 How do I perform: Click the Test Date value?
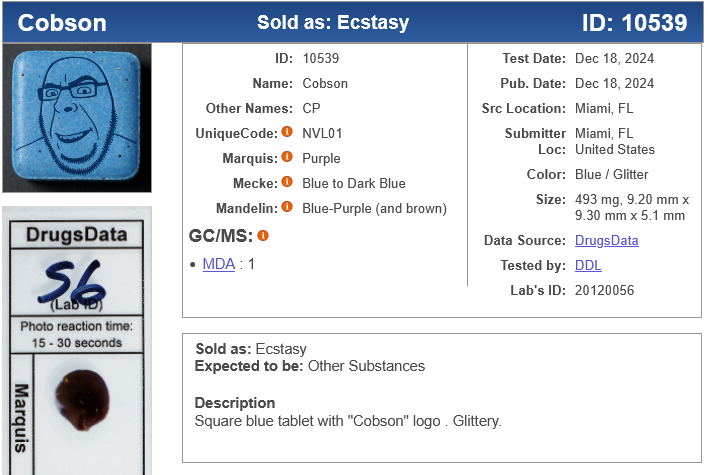614,59
